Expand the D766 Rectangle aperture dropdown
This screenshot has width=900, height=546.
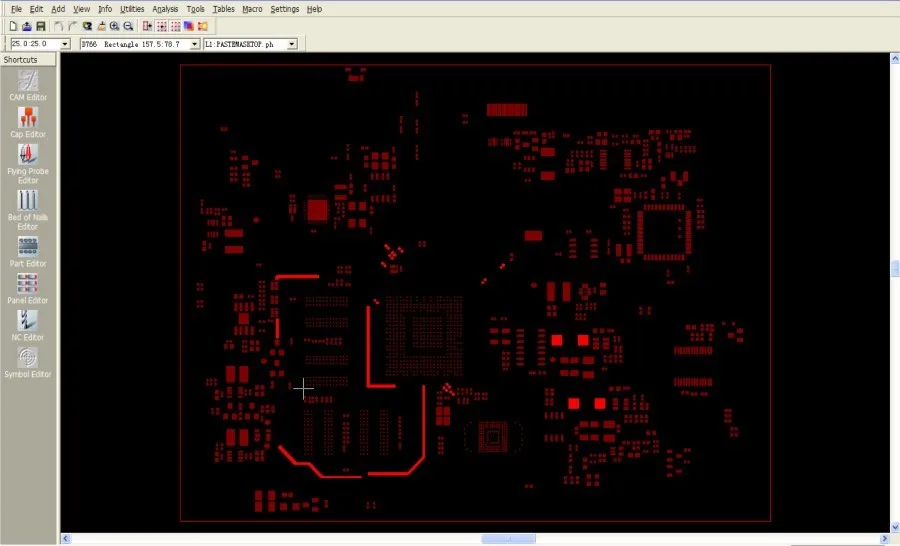[x=194, y=44]
